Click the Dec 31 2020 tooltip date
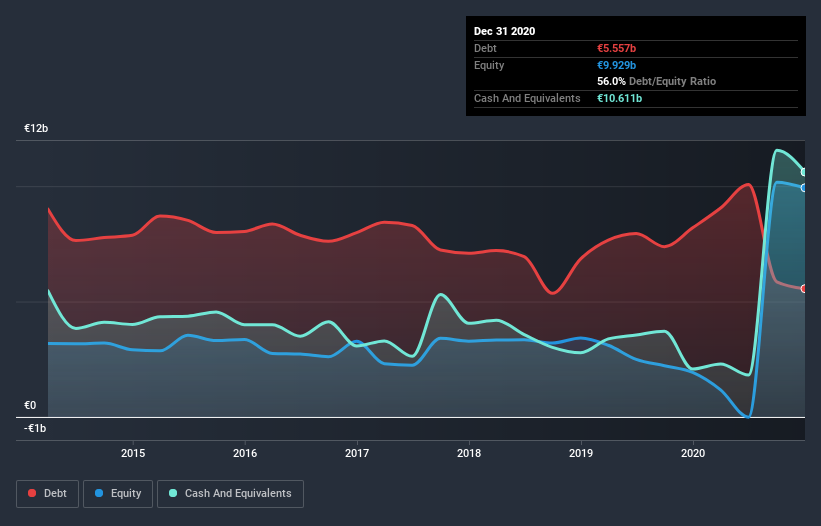 504,31
